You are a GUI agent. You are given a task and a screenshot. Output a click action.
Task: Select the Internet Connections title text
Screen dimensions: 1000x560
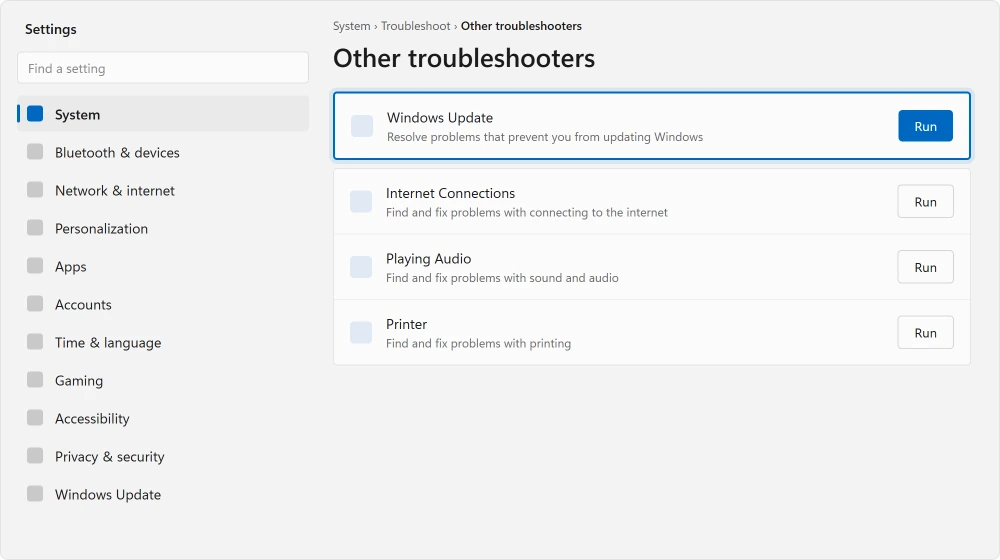(x=450, y=193)
